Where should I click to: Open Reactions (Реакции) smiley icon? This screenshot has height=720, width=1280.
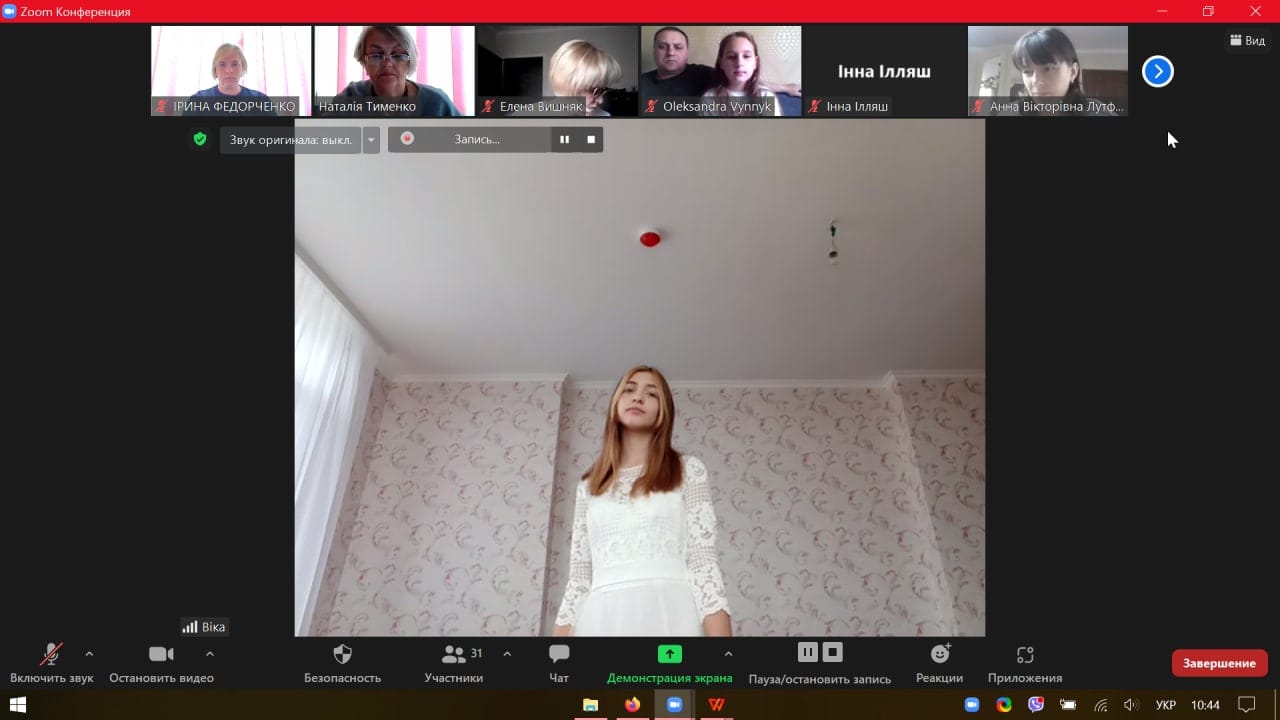pos(939,654)
